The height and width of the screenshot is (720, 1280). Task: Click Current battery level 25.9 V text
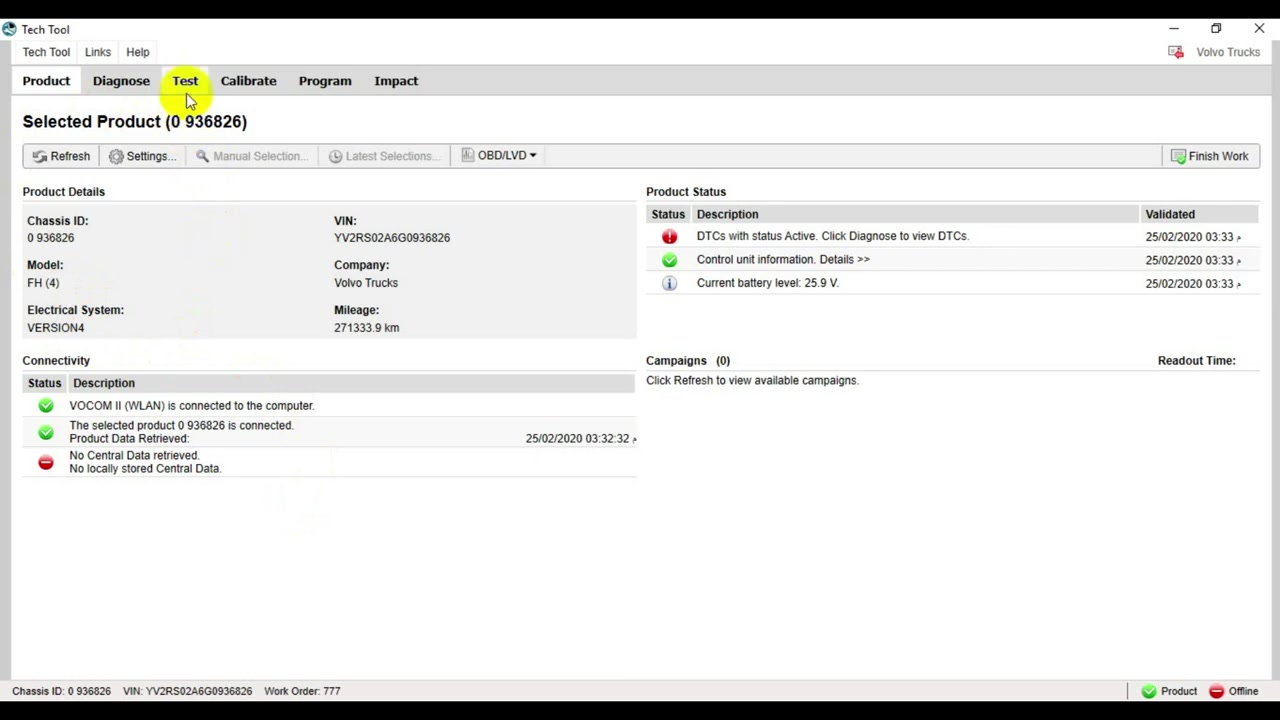tap(767, 283)
